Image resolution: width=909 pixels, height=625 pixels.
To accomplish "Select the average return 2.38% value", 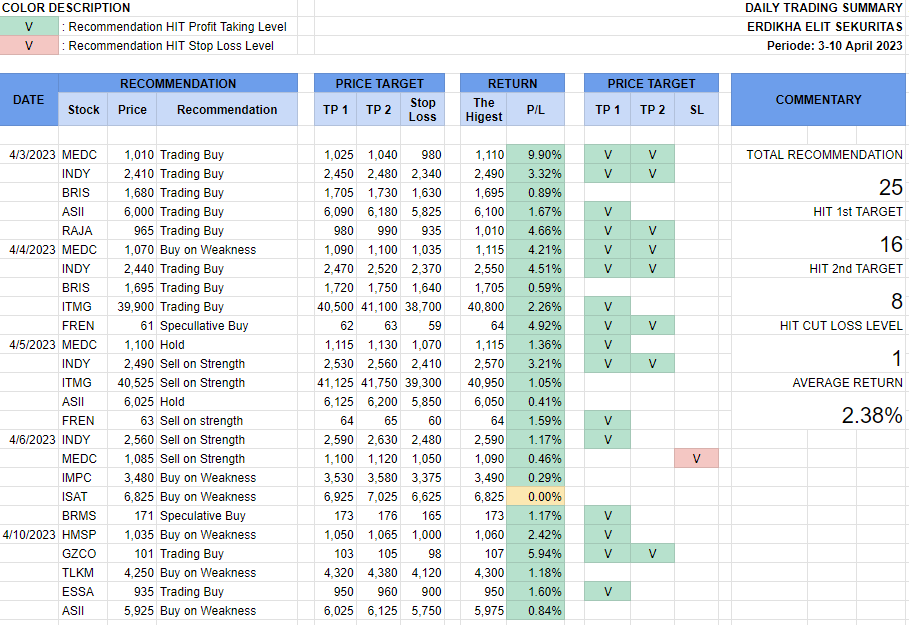I will (x=872, y=416).
